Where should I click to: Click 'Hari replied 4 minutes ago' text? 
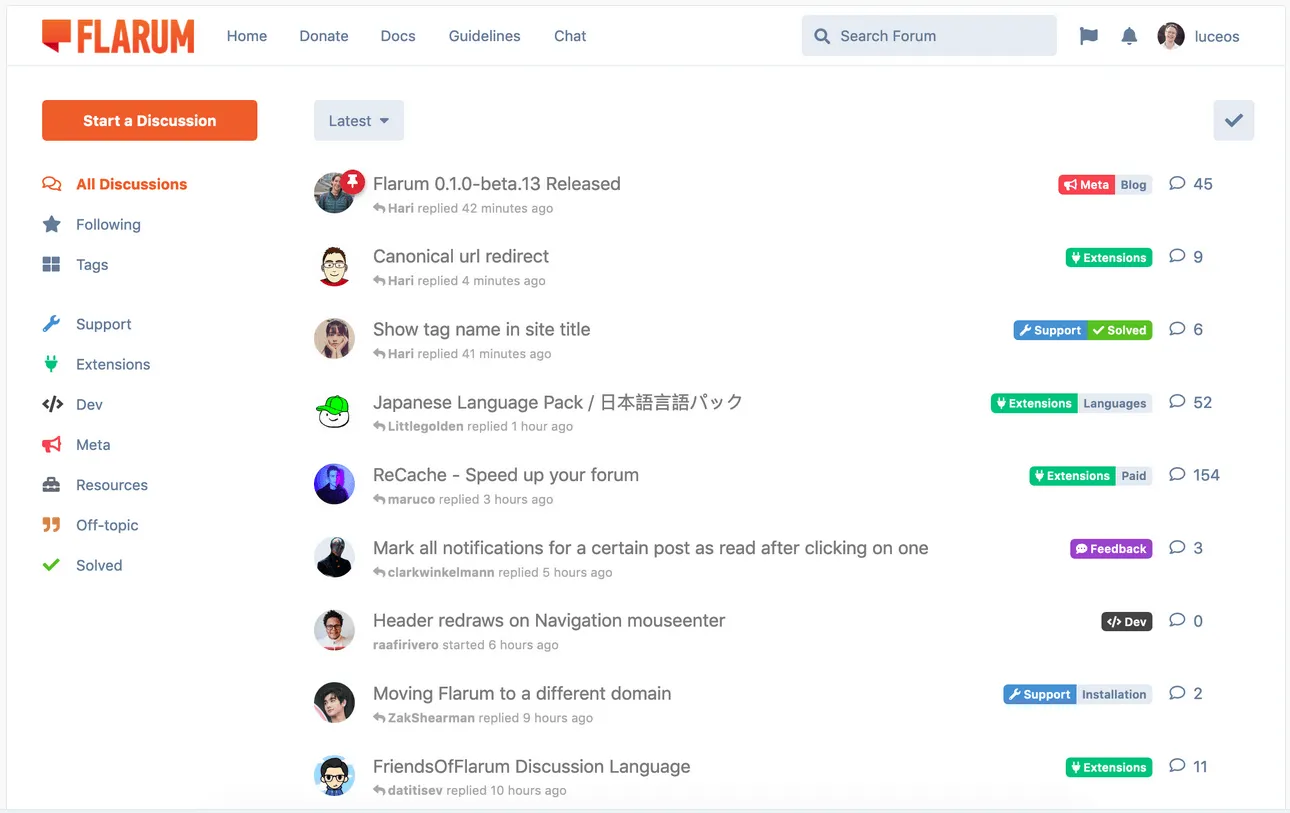pos(460,281)
